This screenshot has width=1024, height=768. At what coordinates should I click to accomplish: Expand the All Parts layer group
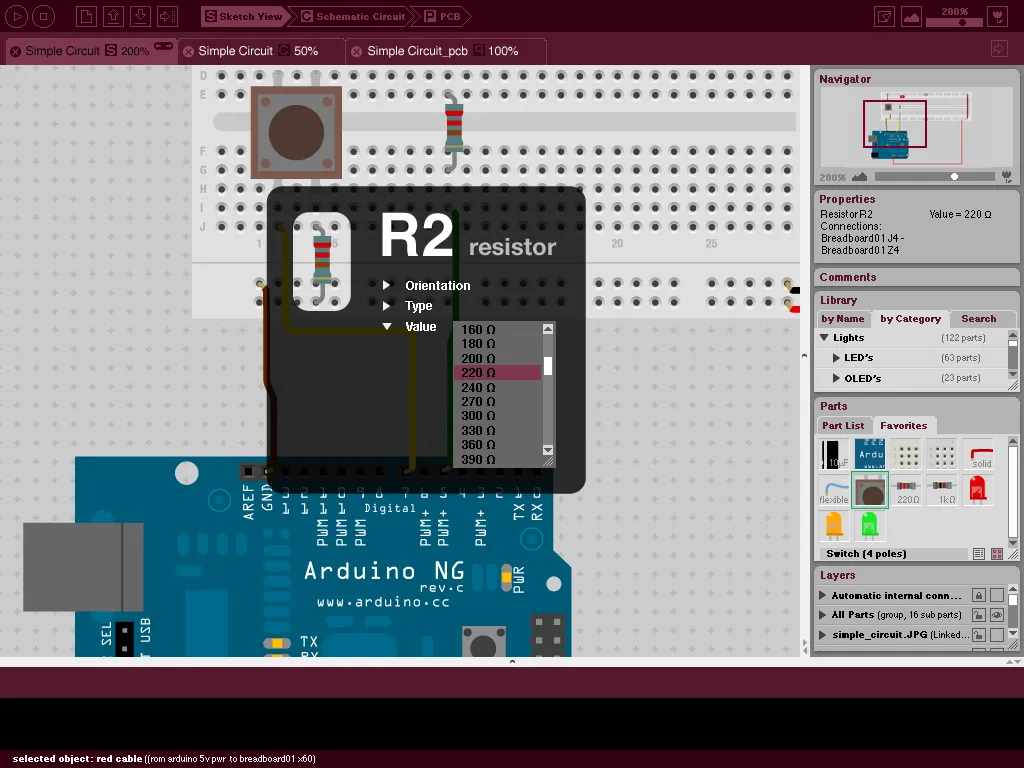[823, 615]
